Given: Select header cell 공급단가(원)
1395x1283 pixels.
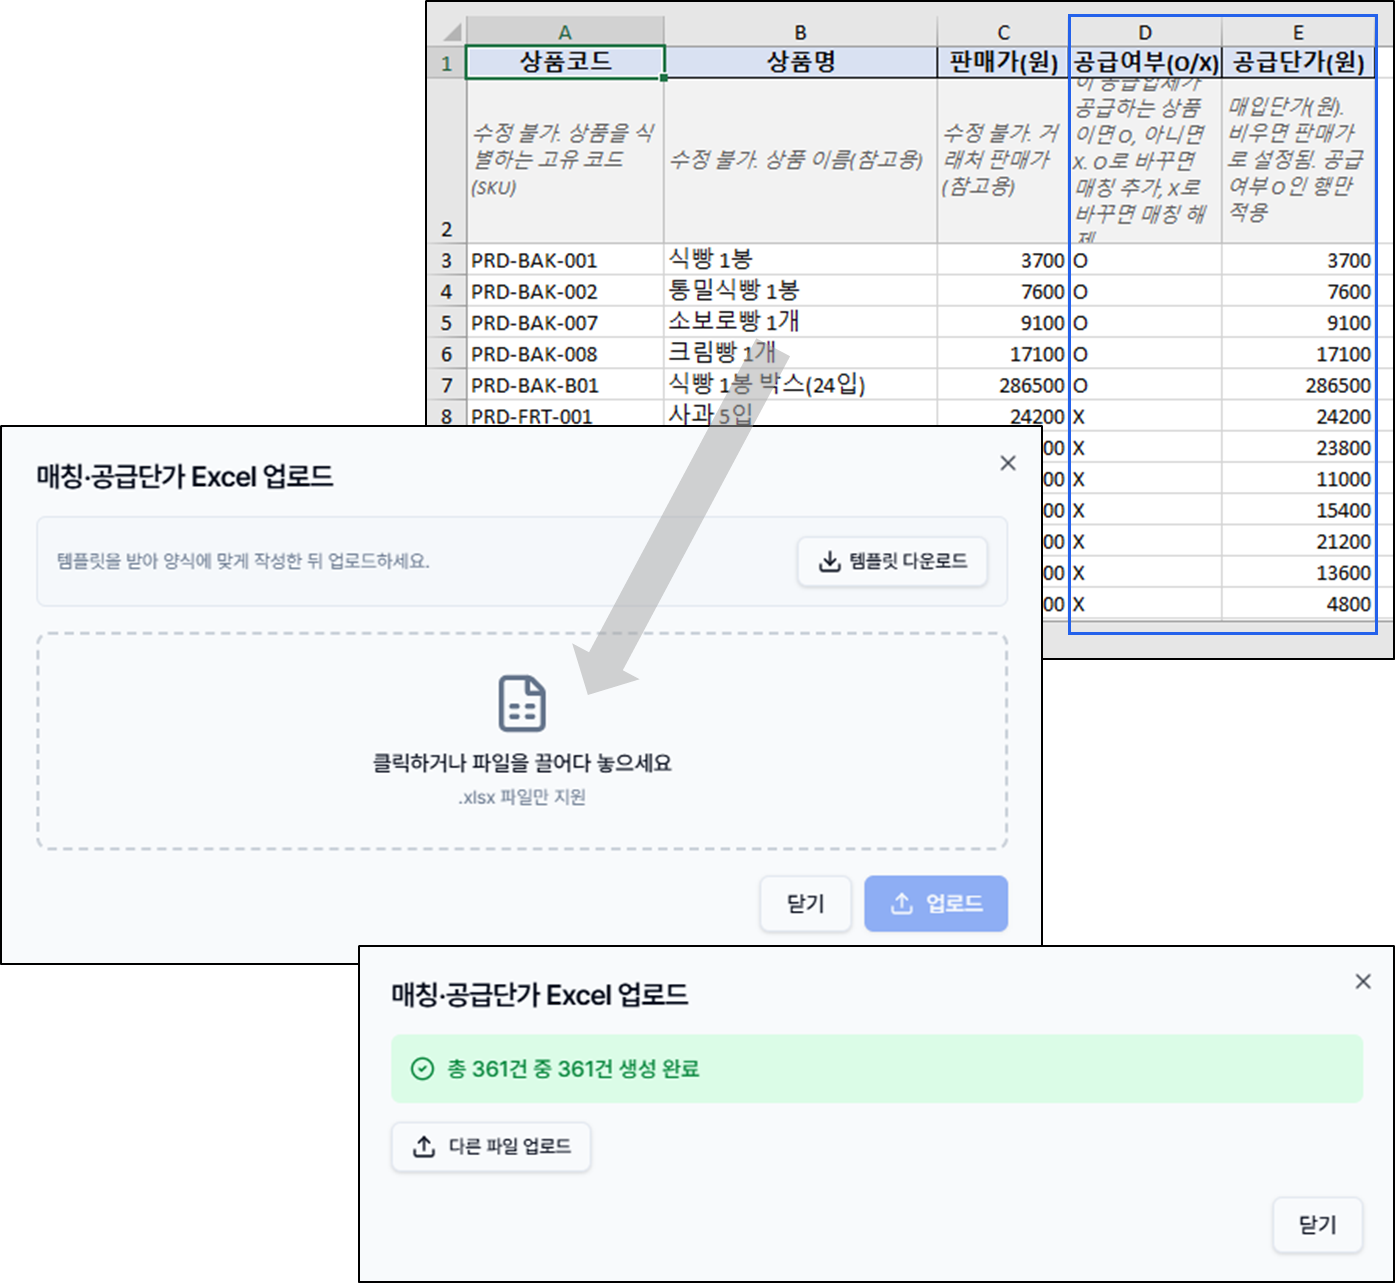Looking at the screenshot, I should [x=1298, y=62].
